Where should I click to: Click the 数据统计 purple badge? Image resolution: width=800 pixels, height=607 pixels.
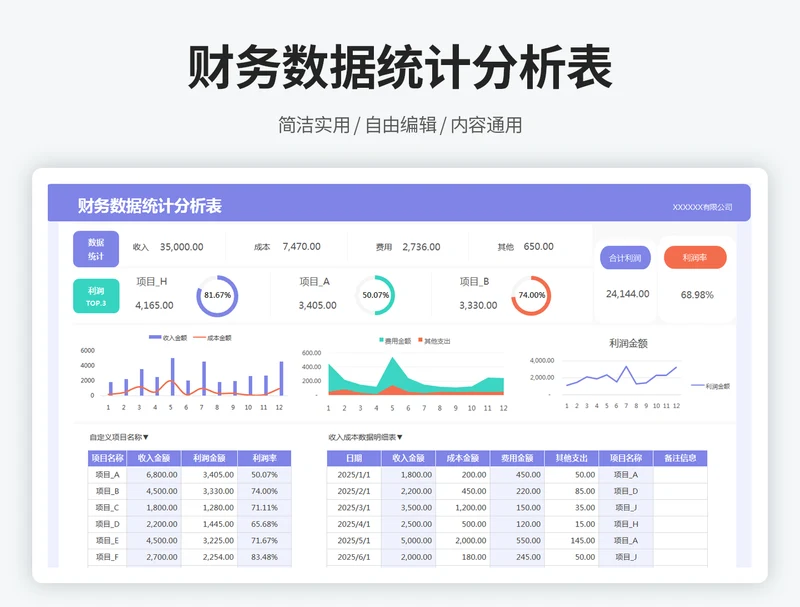click(96, 249)
